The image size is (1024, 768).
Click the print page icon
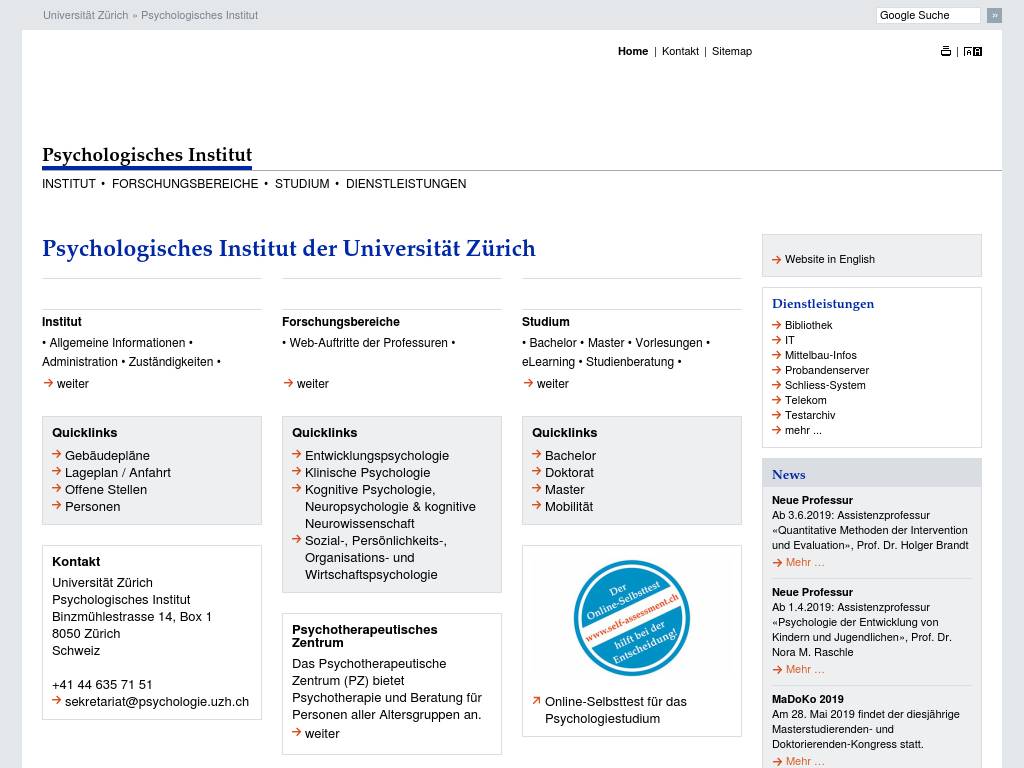[946, 51]
